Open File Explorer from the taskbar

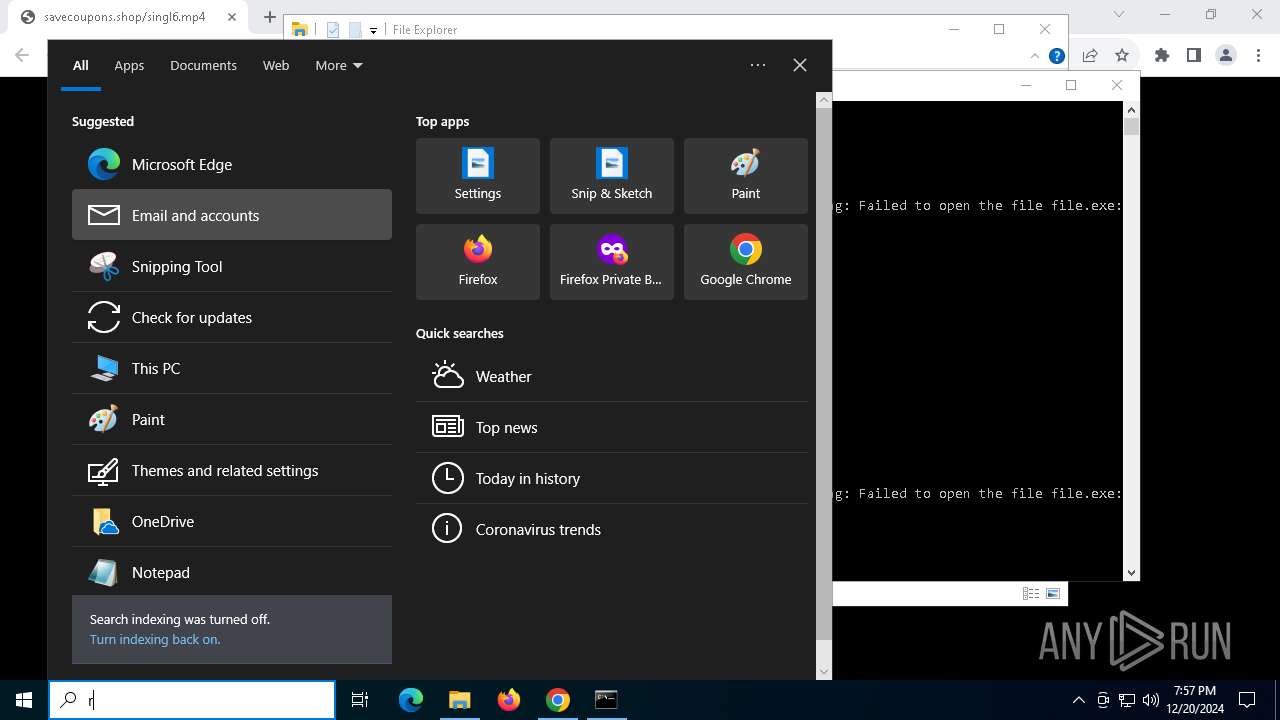(459, 700)
